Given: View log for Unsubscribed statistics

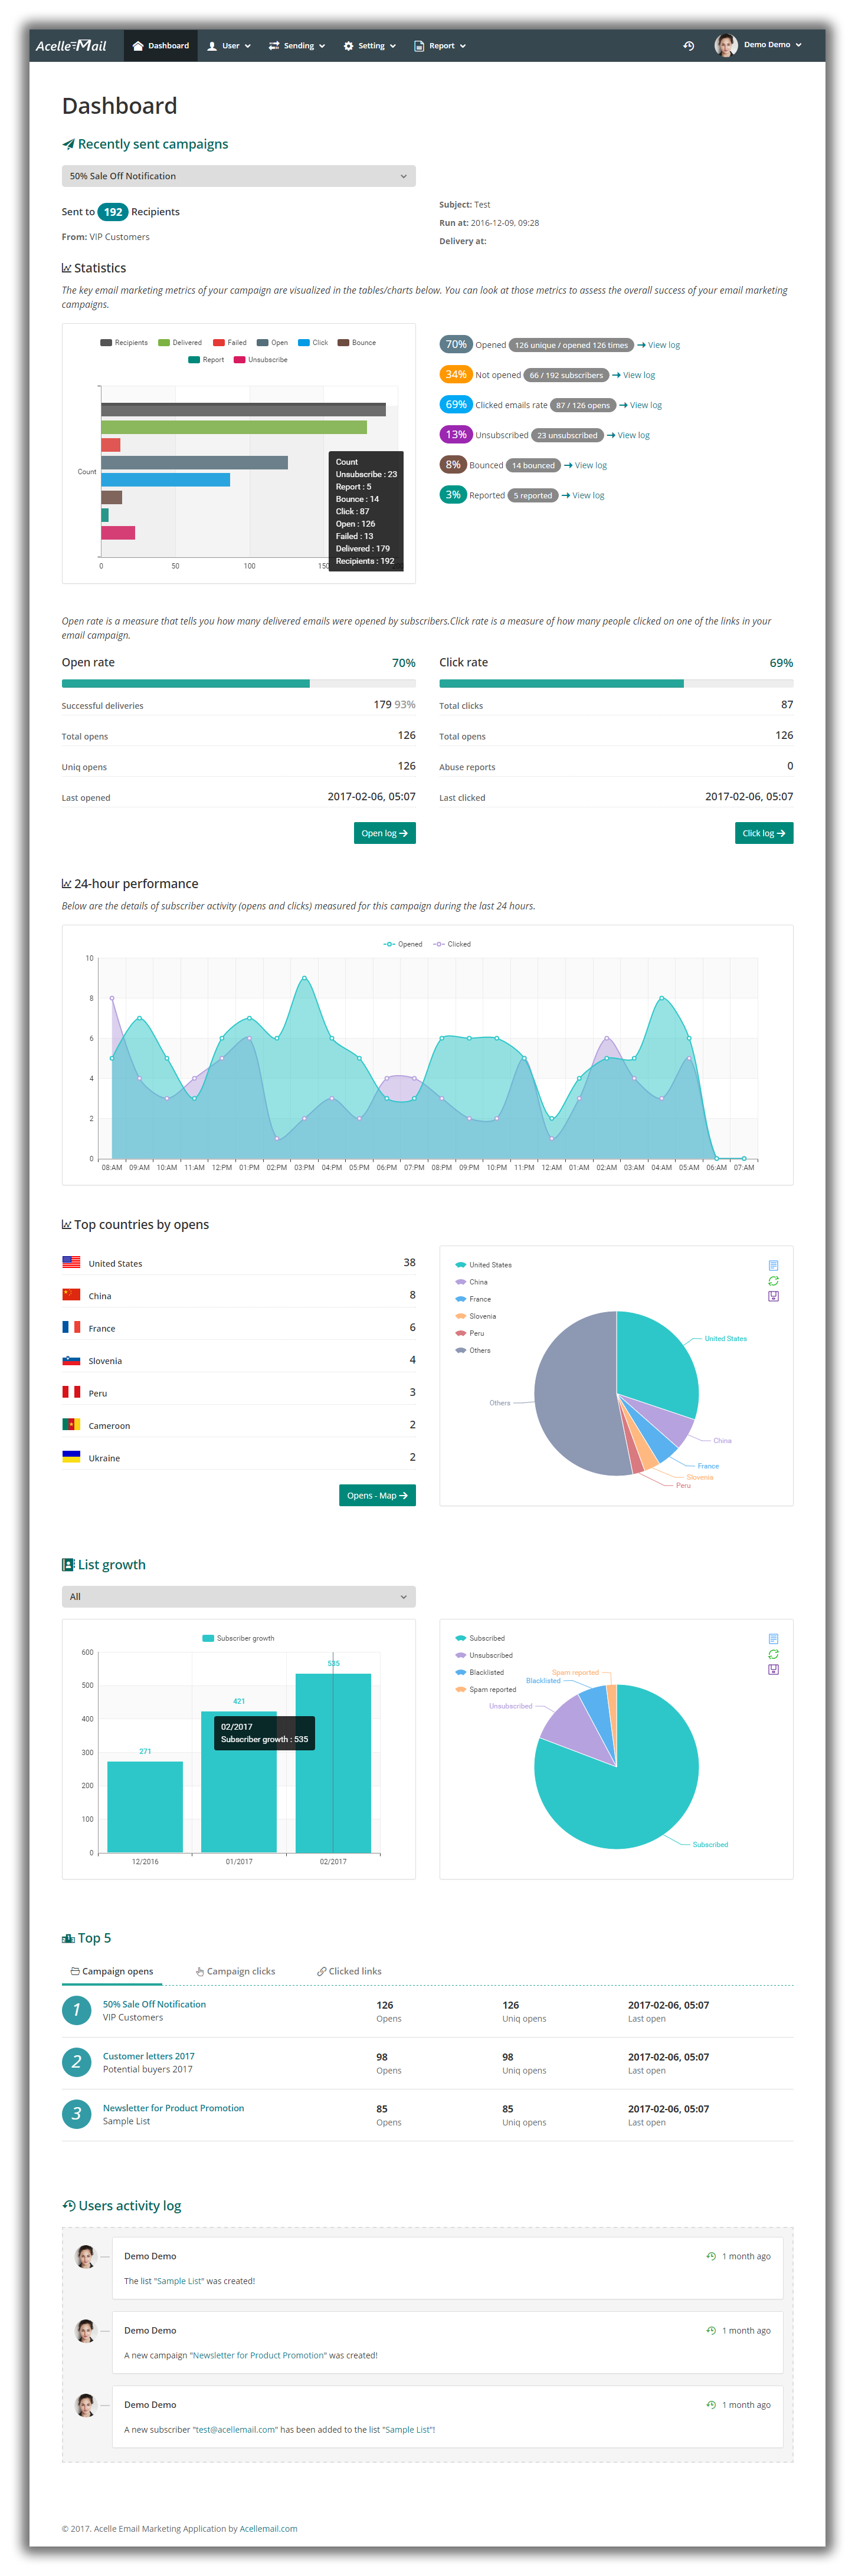Looking at the screenshot, I should click(629, 435).
